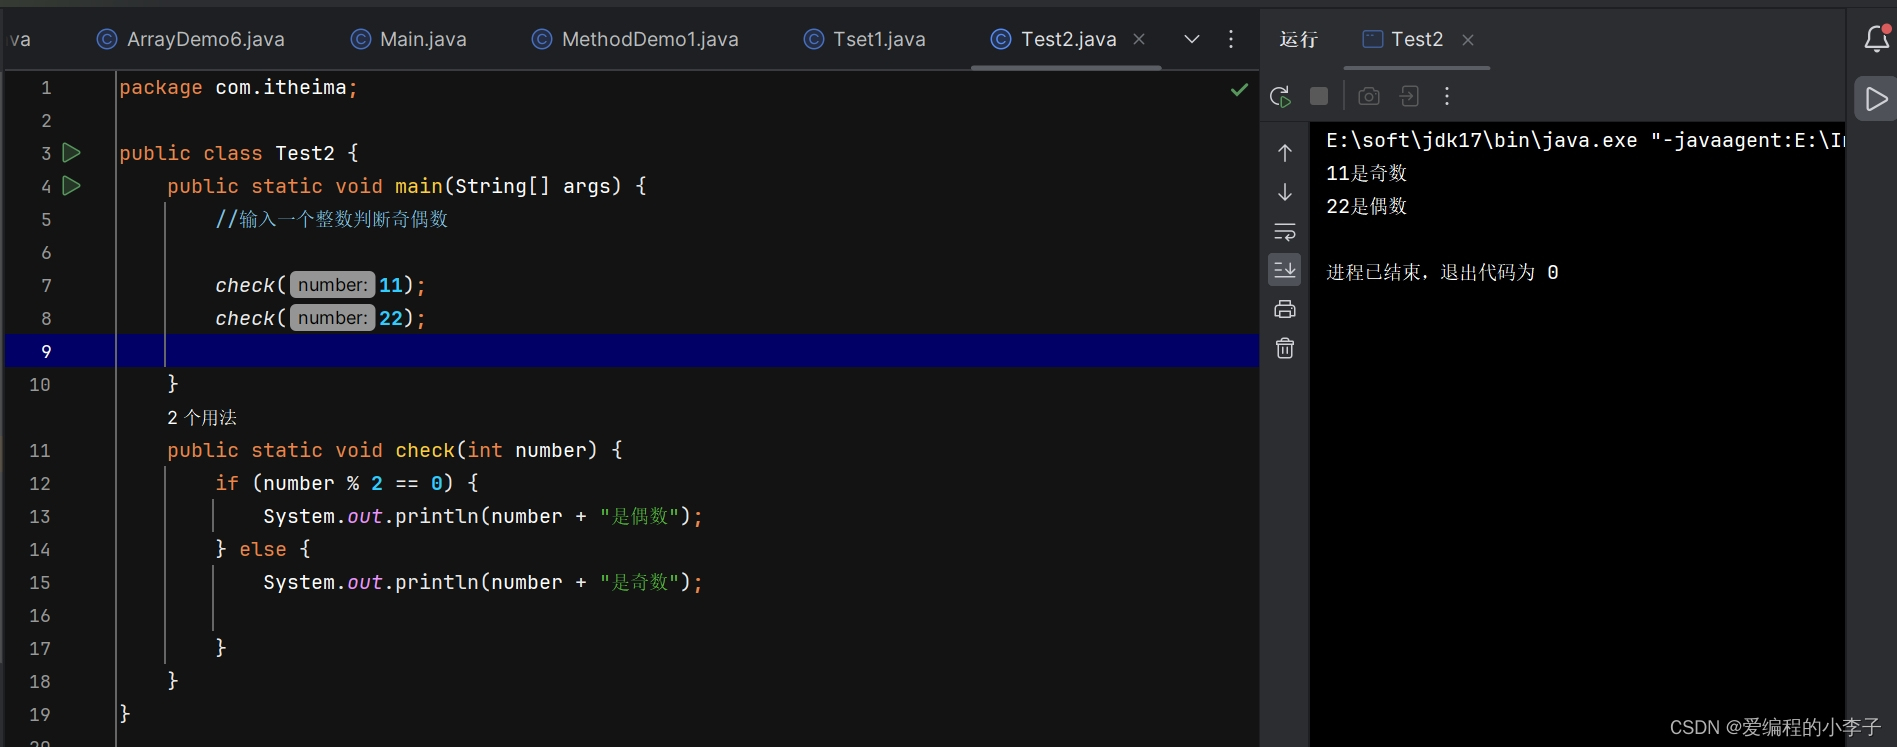Clear console with the trash icon
This screenshot has width=1897, height=747.
tap(1285, 348)
